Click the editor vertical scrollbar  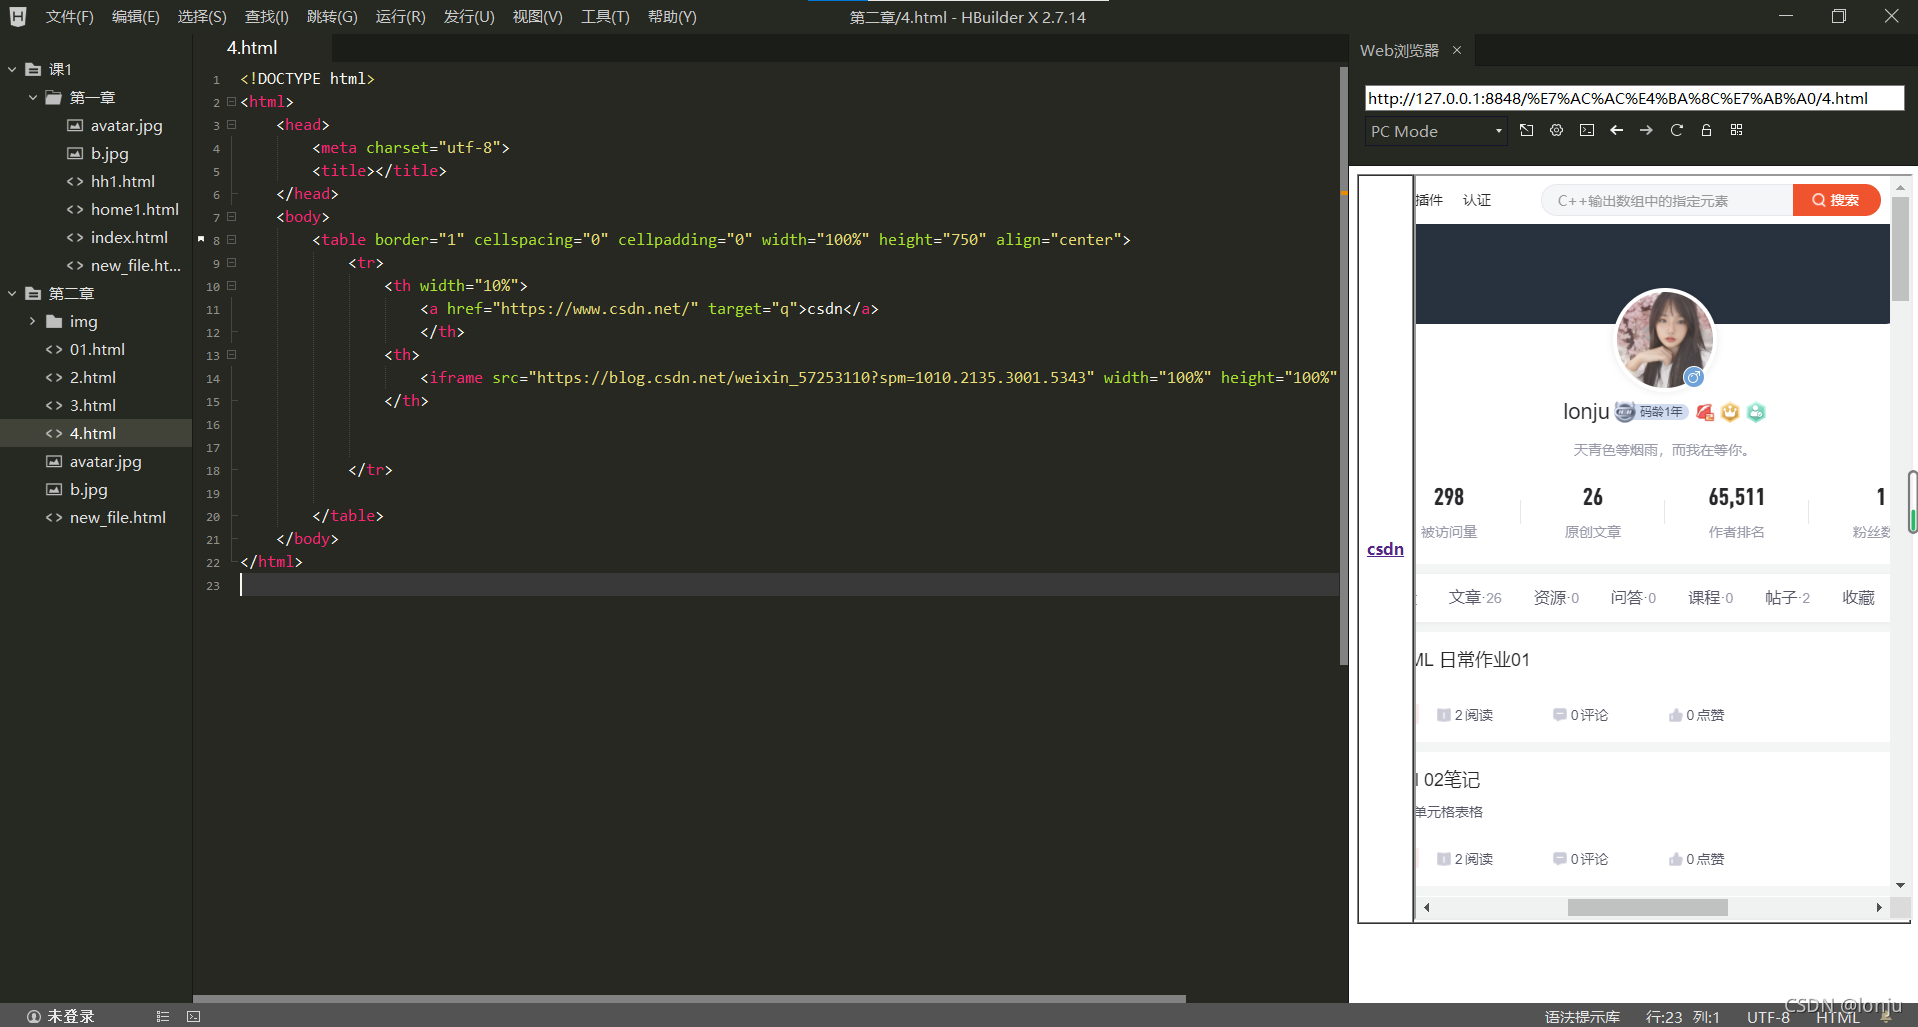tap(1344, 366)
